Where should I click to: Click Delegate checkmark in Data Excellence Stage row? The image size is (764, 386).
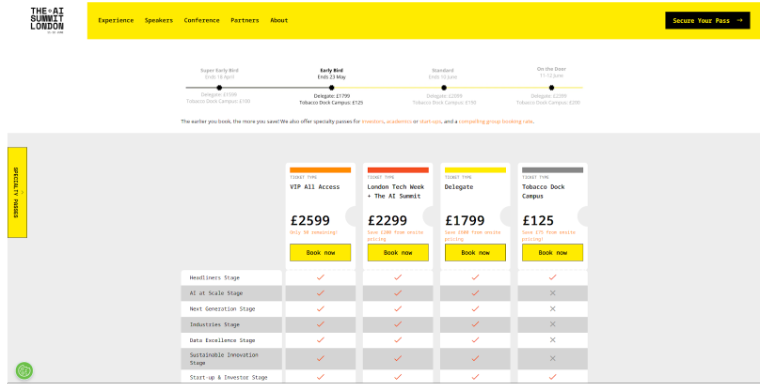(475, 340)
